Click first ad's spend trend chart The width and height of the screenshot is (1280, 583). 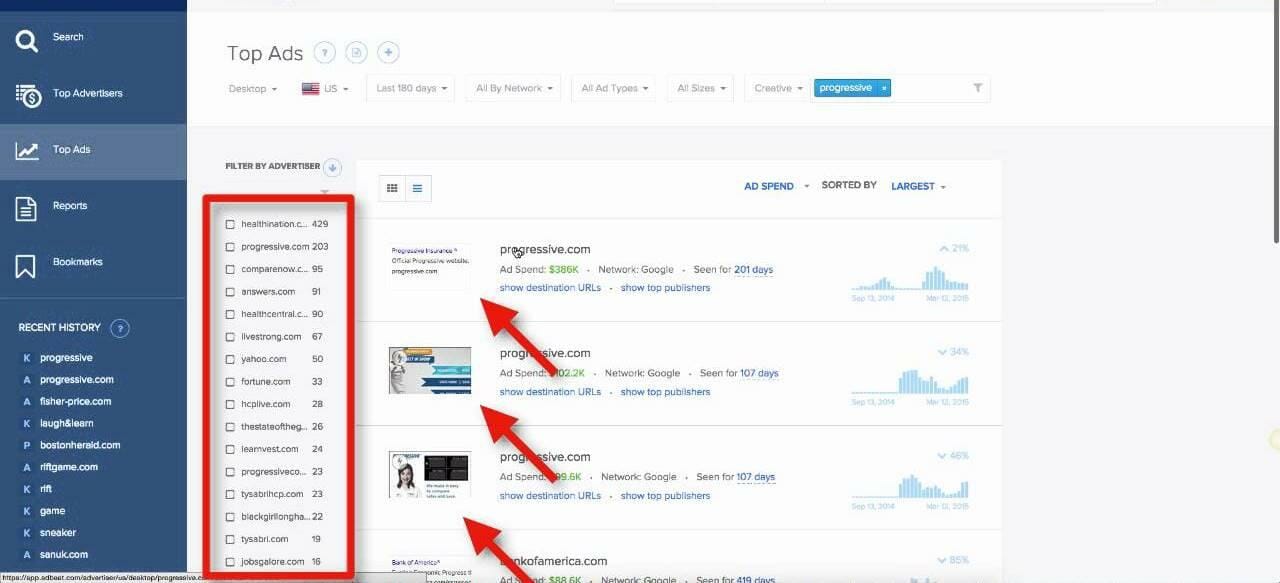910,278
